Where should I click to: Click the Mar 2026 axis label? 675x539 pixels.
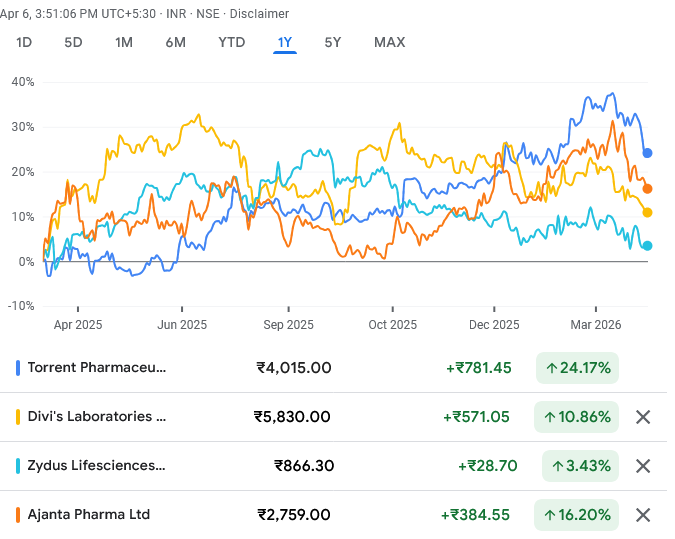coord(596,325)
